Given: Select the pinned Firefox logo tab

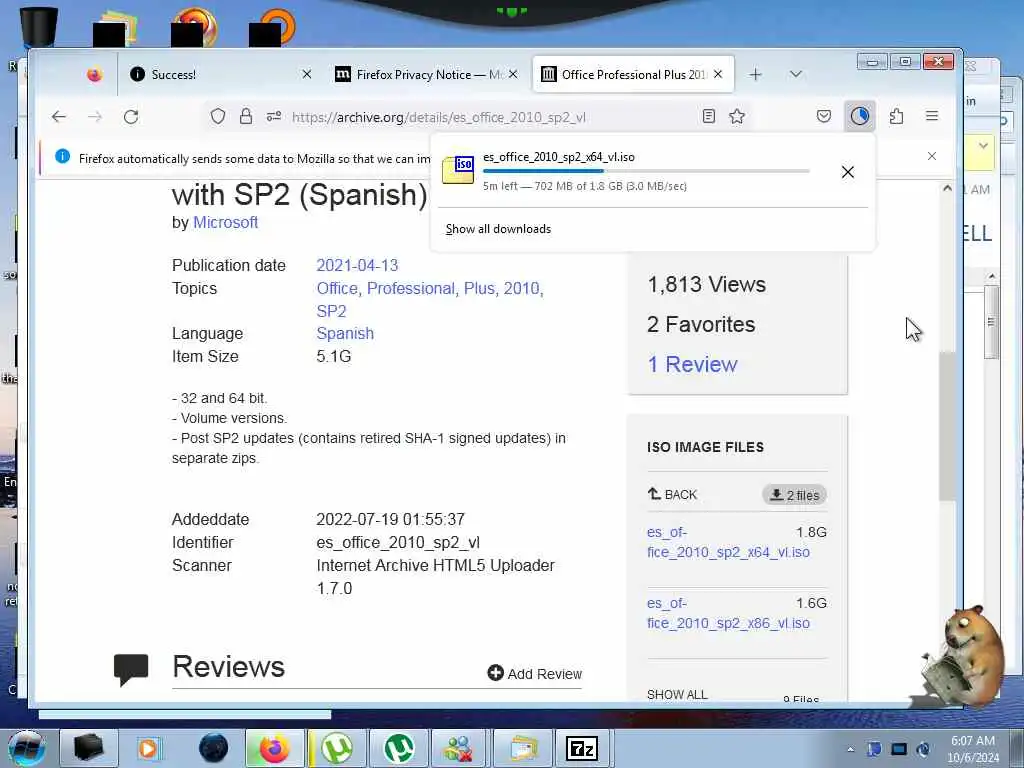Looking at the screenshot, I should (x=95, y=74).
